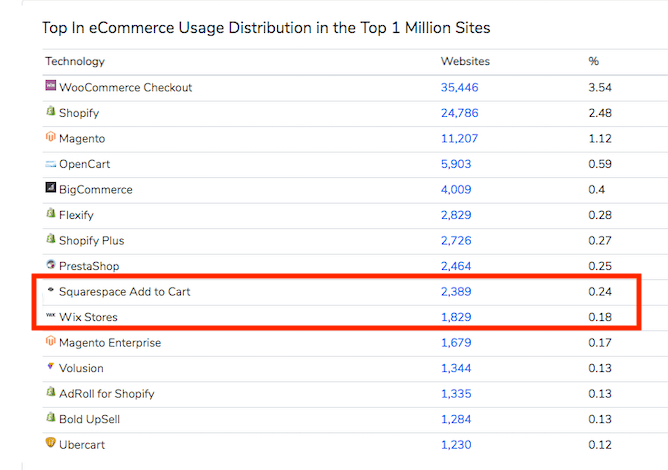
Task: Open the 1,230 websites link
Action: point(456,445)
